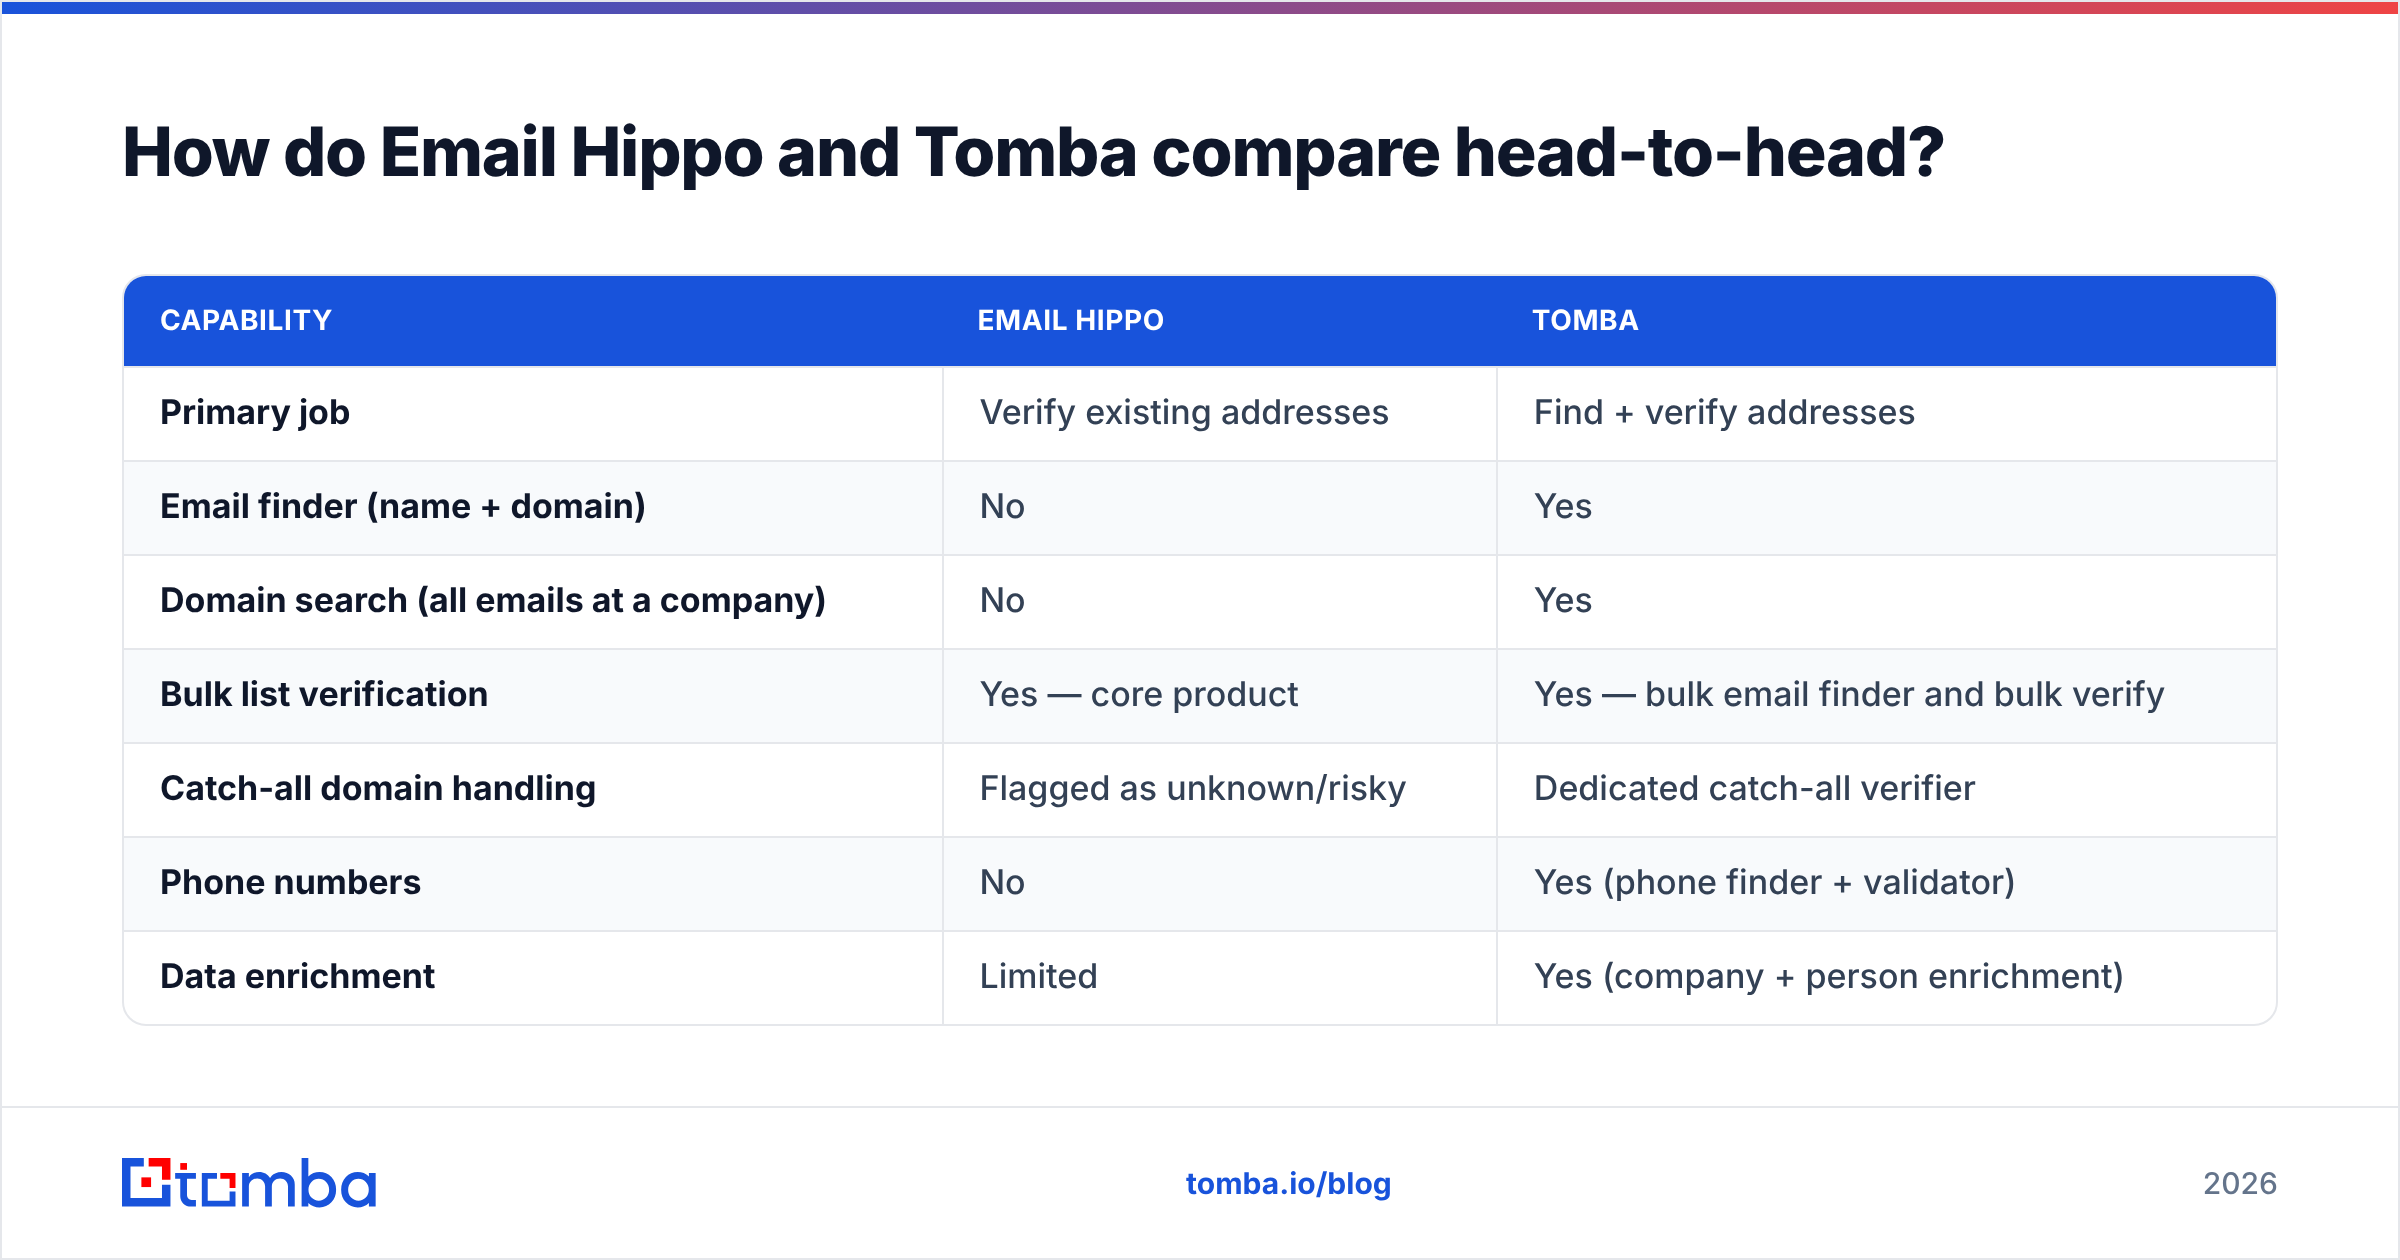Click 'Dedicated catch-all verifier' cell
The height and width of the screenshot is (1260, 2400).
click(x=1754, y=789)
